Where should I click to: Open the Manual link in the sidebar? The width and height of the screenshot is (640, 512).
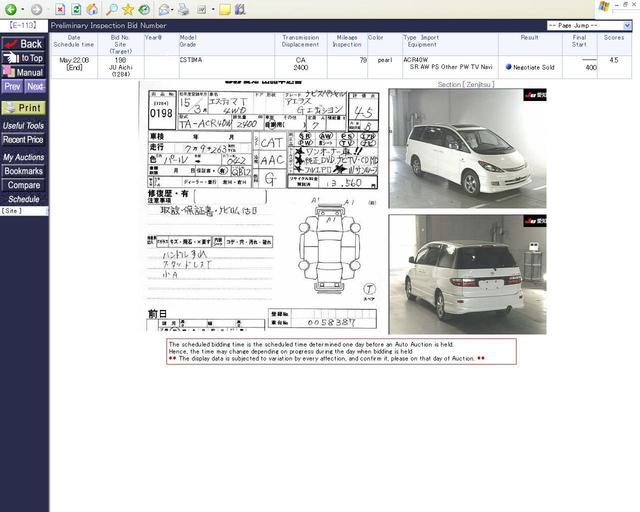point(24,72)
